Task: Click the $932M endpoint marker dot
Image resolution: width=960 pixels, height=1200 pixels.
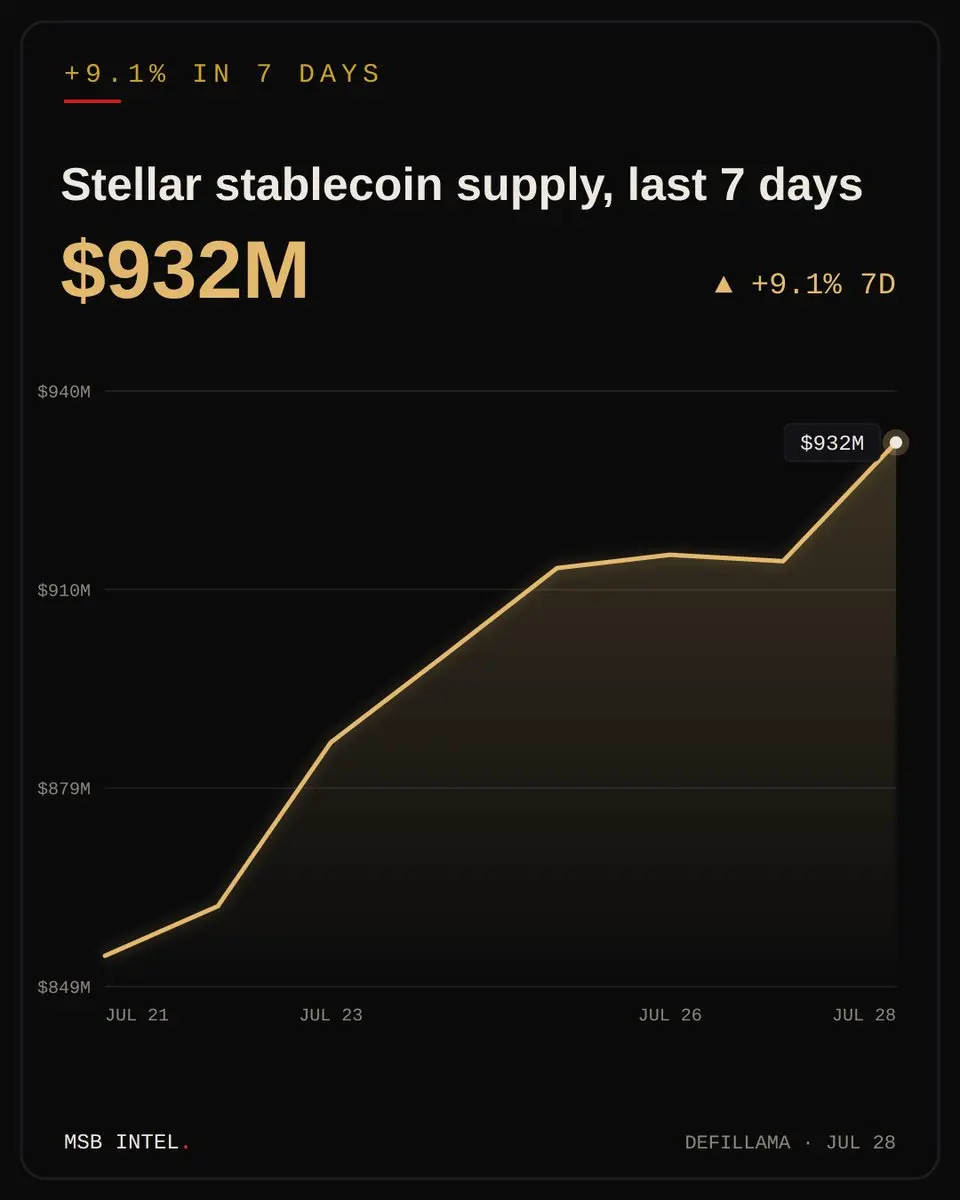Action: point(896,443)
